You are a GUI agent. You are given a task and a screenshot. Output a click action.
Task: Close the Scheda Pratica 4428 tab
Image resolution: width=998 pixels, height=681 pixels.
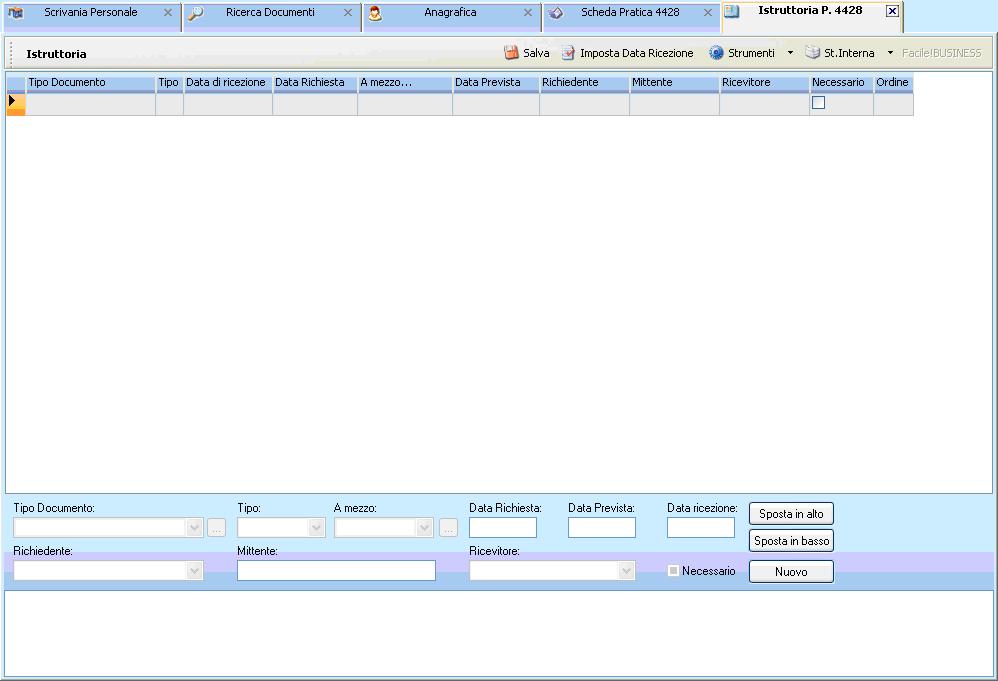707,12
